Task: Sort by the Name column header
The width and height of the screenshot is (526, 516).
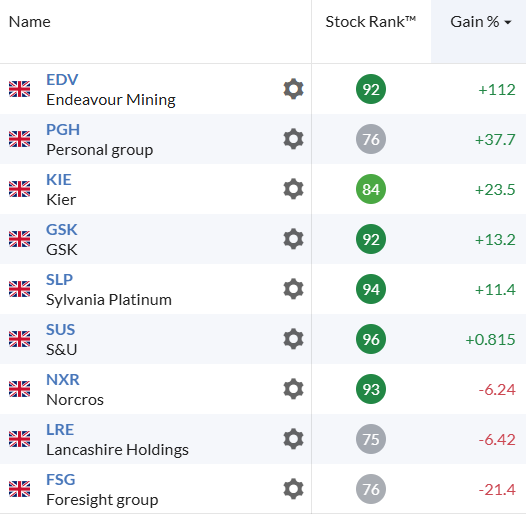Action: tap(30, 22)
